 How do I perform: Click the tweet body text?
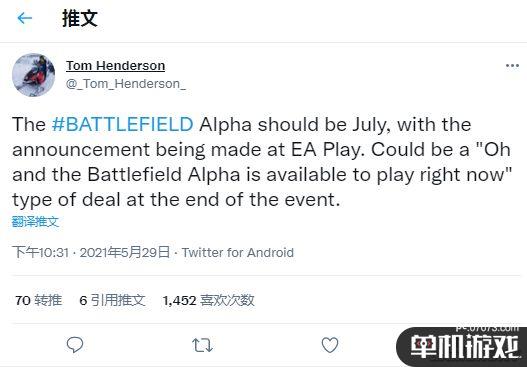click(x=262, y=162)
